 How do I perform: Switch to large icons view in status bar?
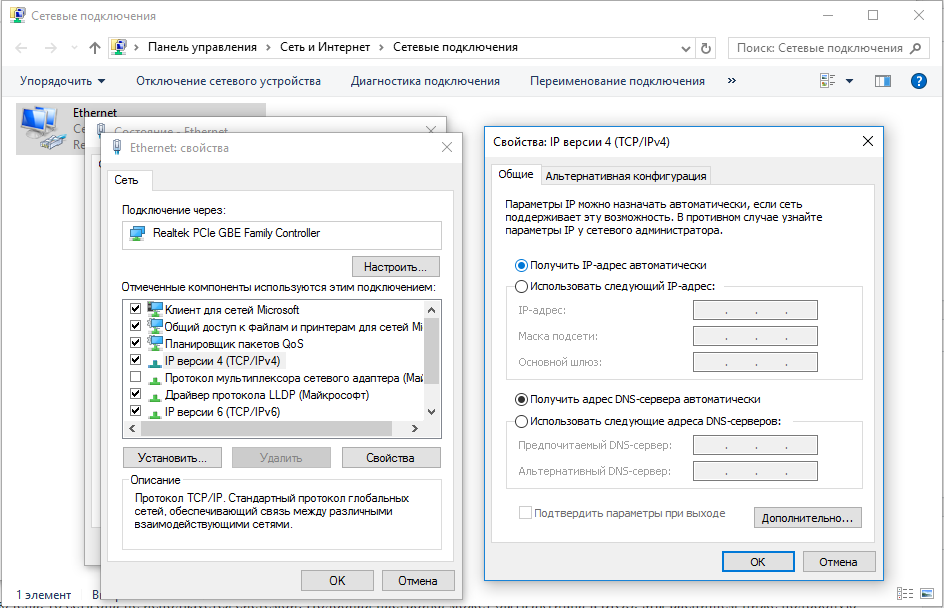tap(927, 594)
